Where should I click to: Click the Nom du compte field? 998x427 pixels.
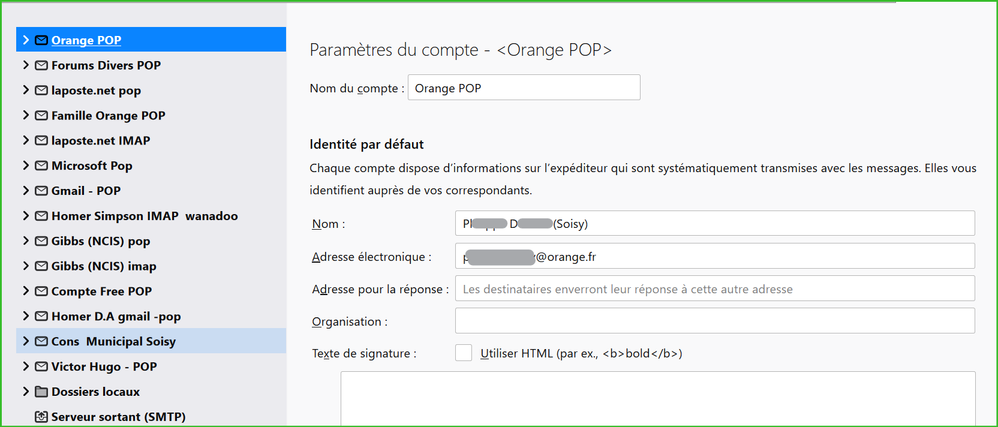(524, 87)
